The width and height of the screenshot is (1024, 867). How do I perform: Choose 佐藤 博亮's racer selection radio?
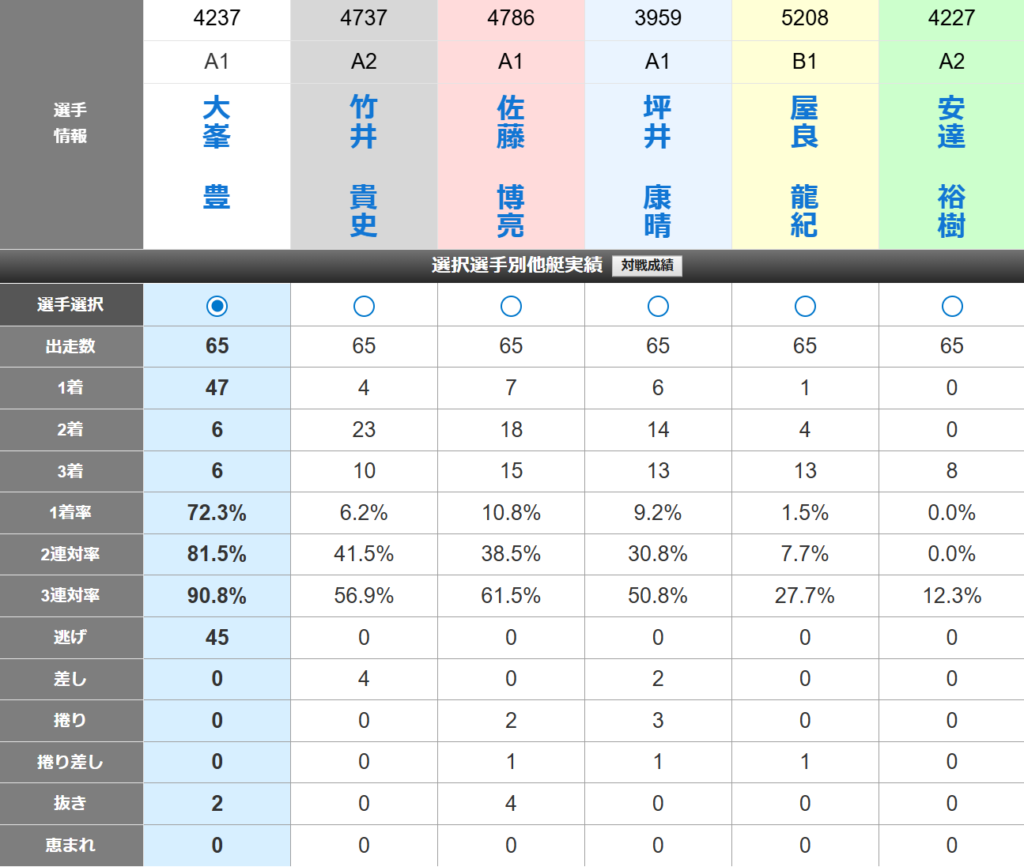(511, 305)
